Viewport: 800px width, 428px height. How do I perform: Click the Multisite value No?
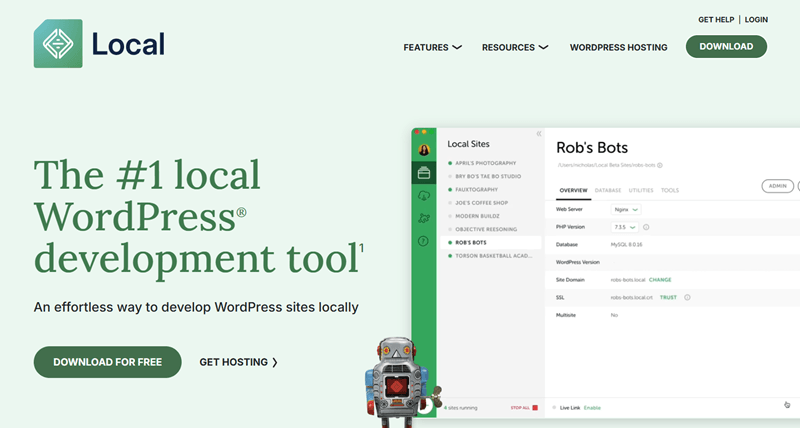click(x=614, y=315)
